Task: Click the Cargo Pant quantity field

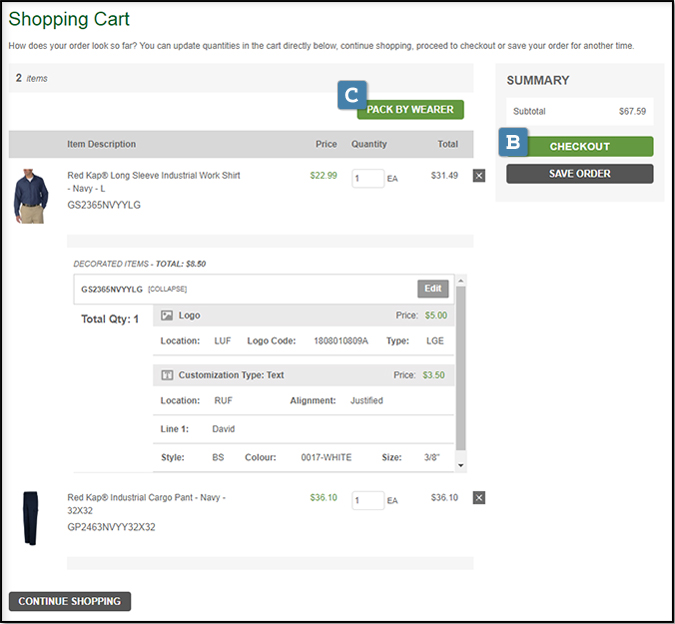Action: coord(367,500)
